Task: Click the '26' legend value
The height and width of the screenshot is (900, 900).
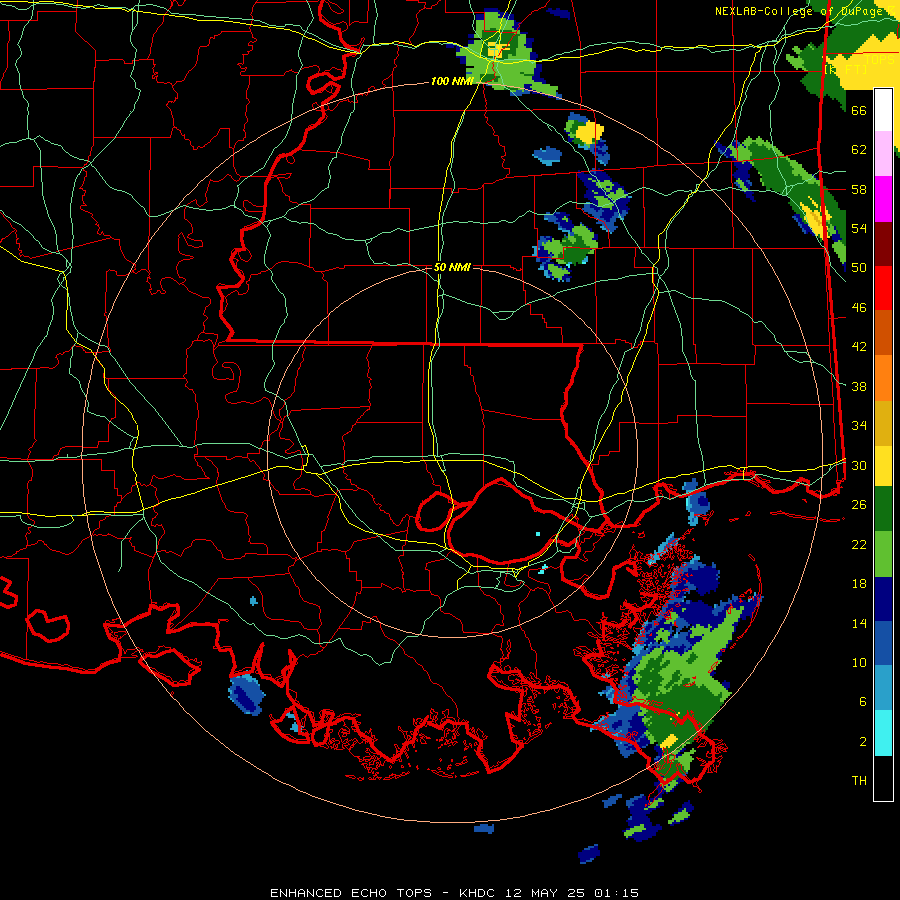Action: pos(859,505)
